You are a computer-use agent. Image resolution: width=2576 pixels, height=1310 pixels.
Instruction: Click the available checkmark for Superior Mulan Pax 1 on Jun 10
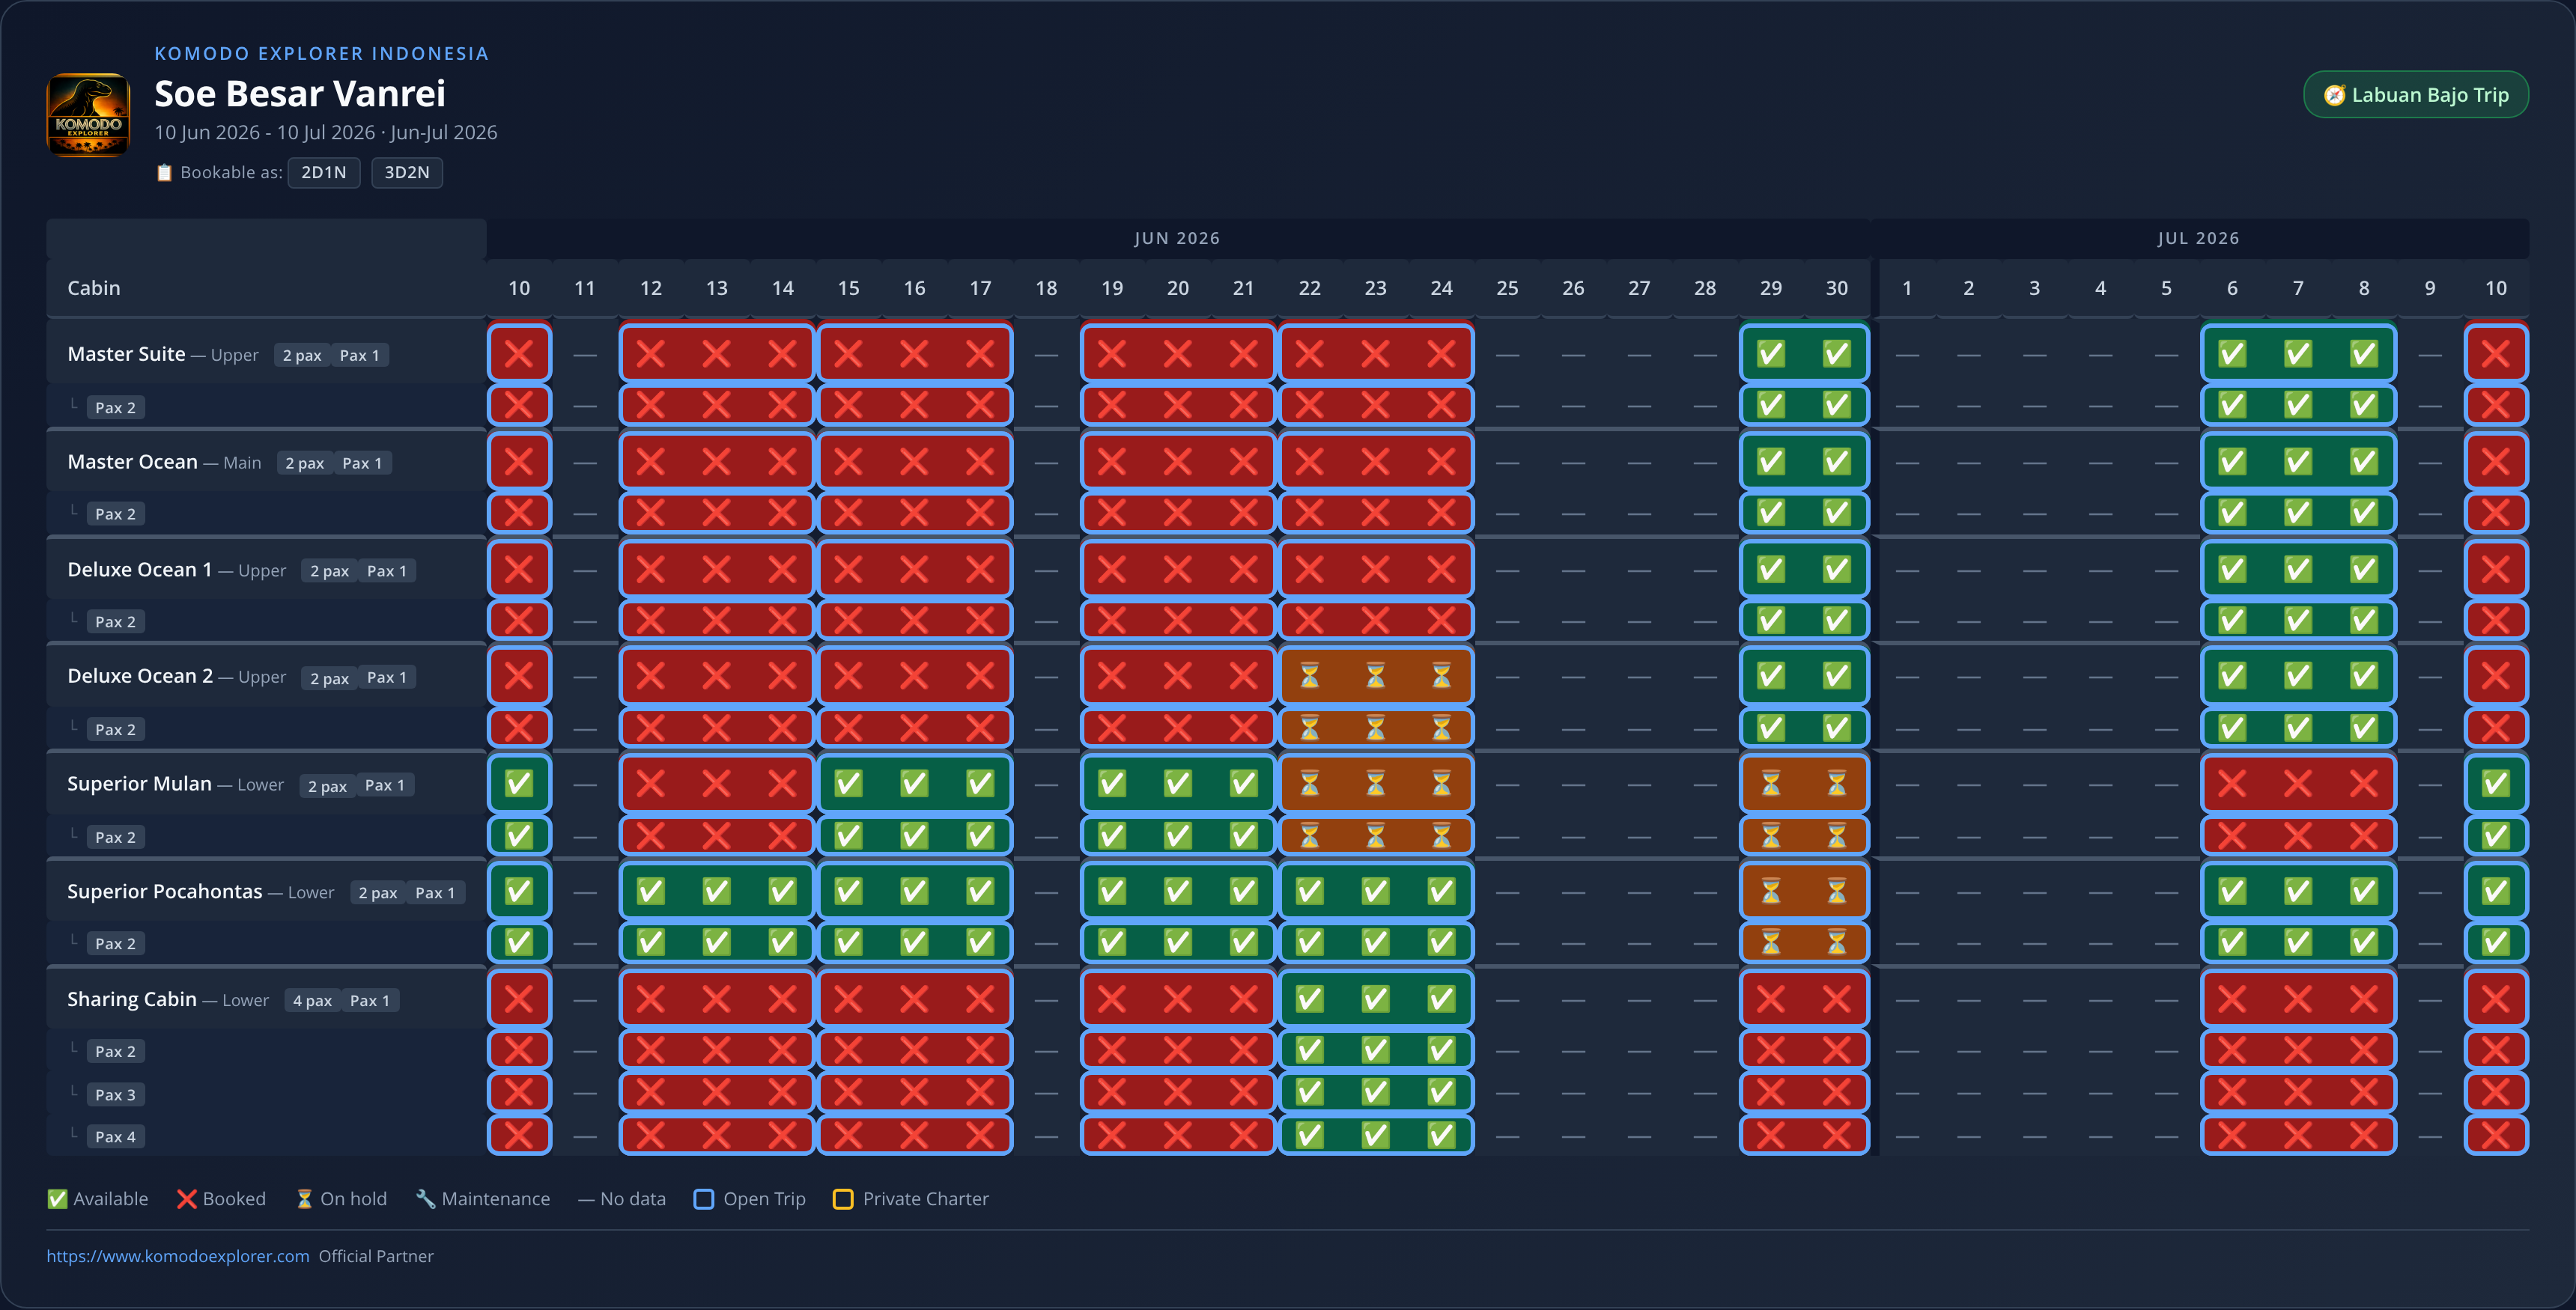point(519,784)
